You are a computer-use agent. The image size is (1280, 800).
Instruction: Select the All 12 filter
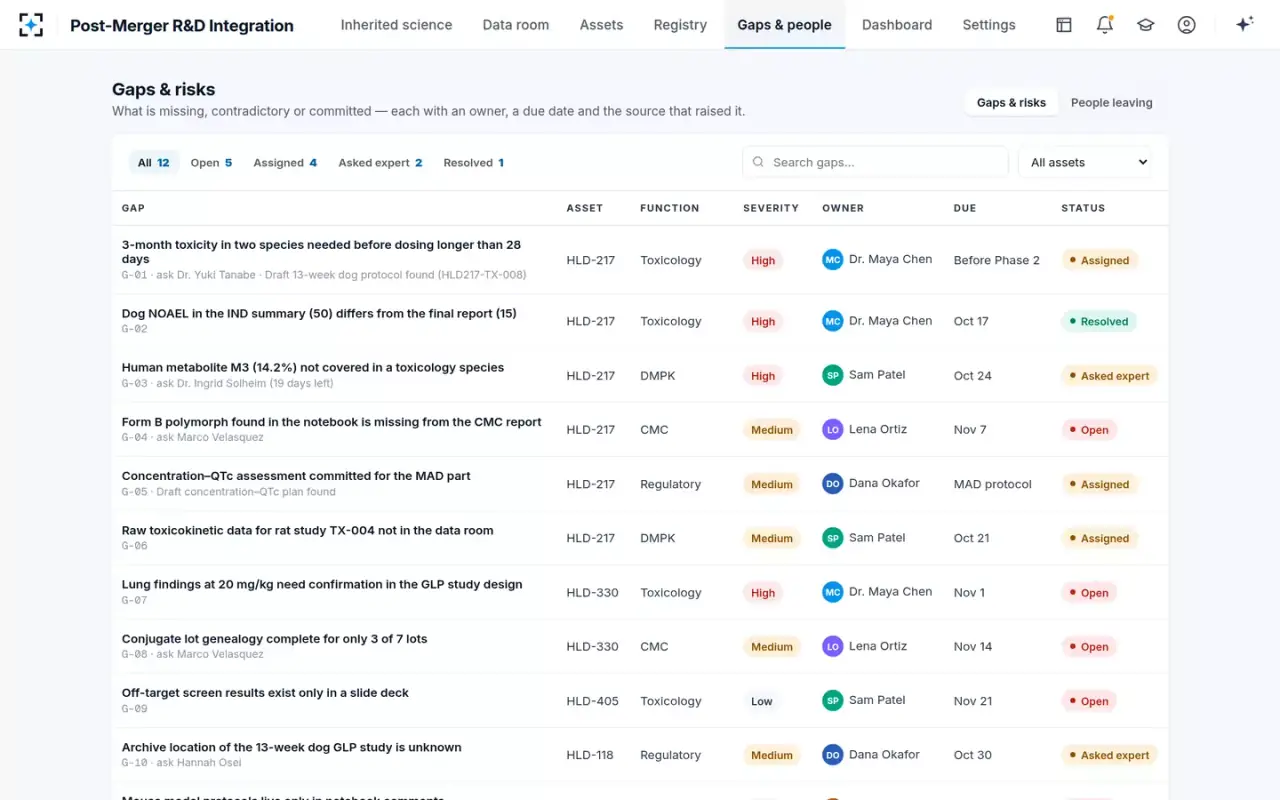[x=154, y=163]
